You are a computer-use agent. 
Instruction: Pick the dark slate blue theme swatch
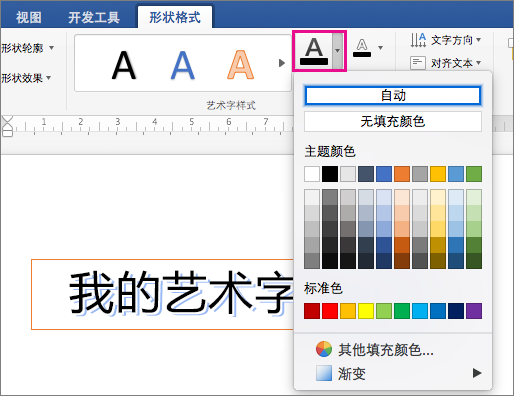[366, 174]
